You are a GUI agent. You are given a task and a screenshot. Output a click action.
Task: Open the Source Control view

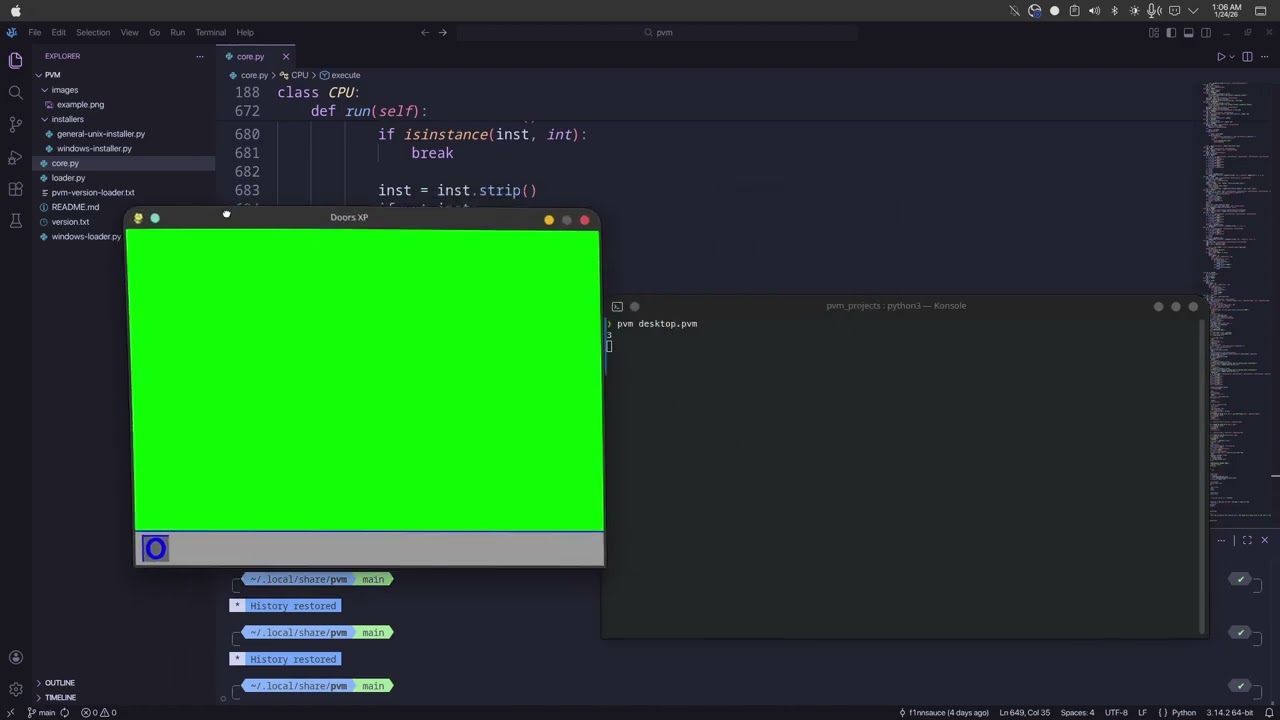(15, 125)
